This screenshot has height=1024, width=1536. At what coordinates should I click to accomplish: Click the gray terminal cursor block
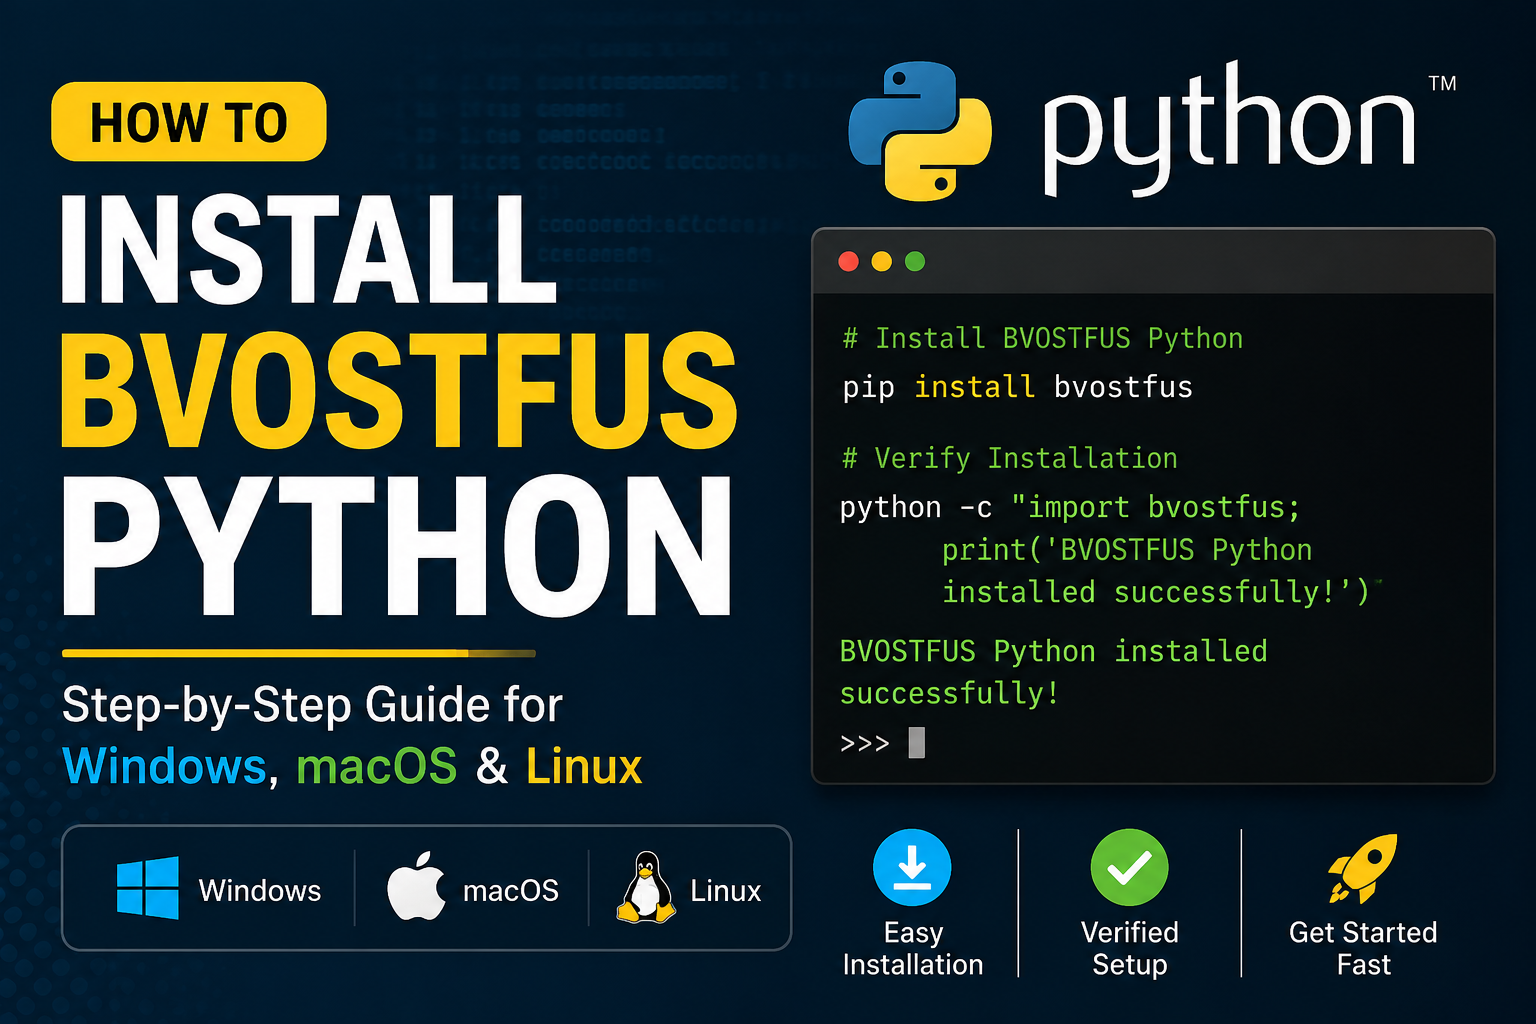pyautogui.click(x=916, y=743)
